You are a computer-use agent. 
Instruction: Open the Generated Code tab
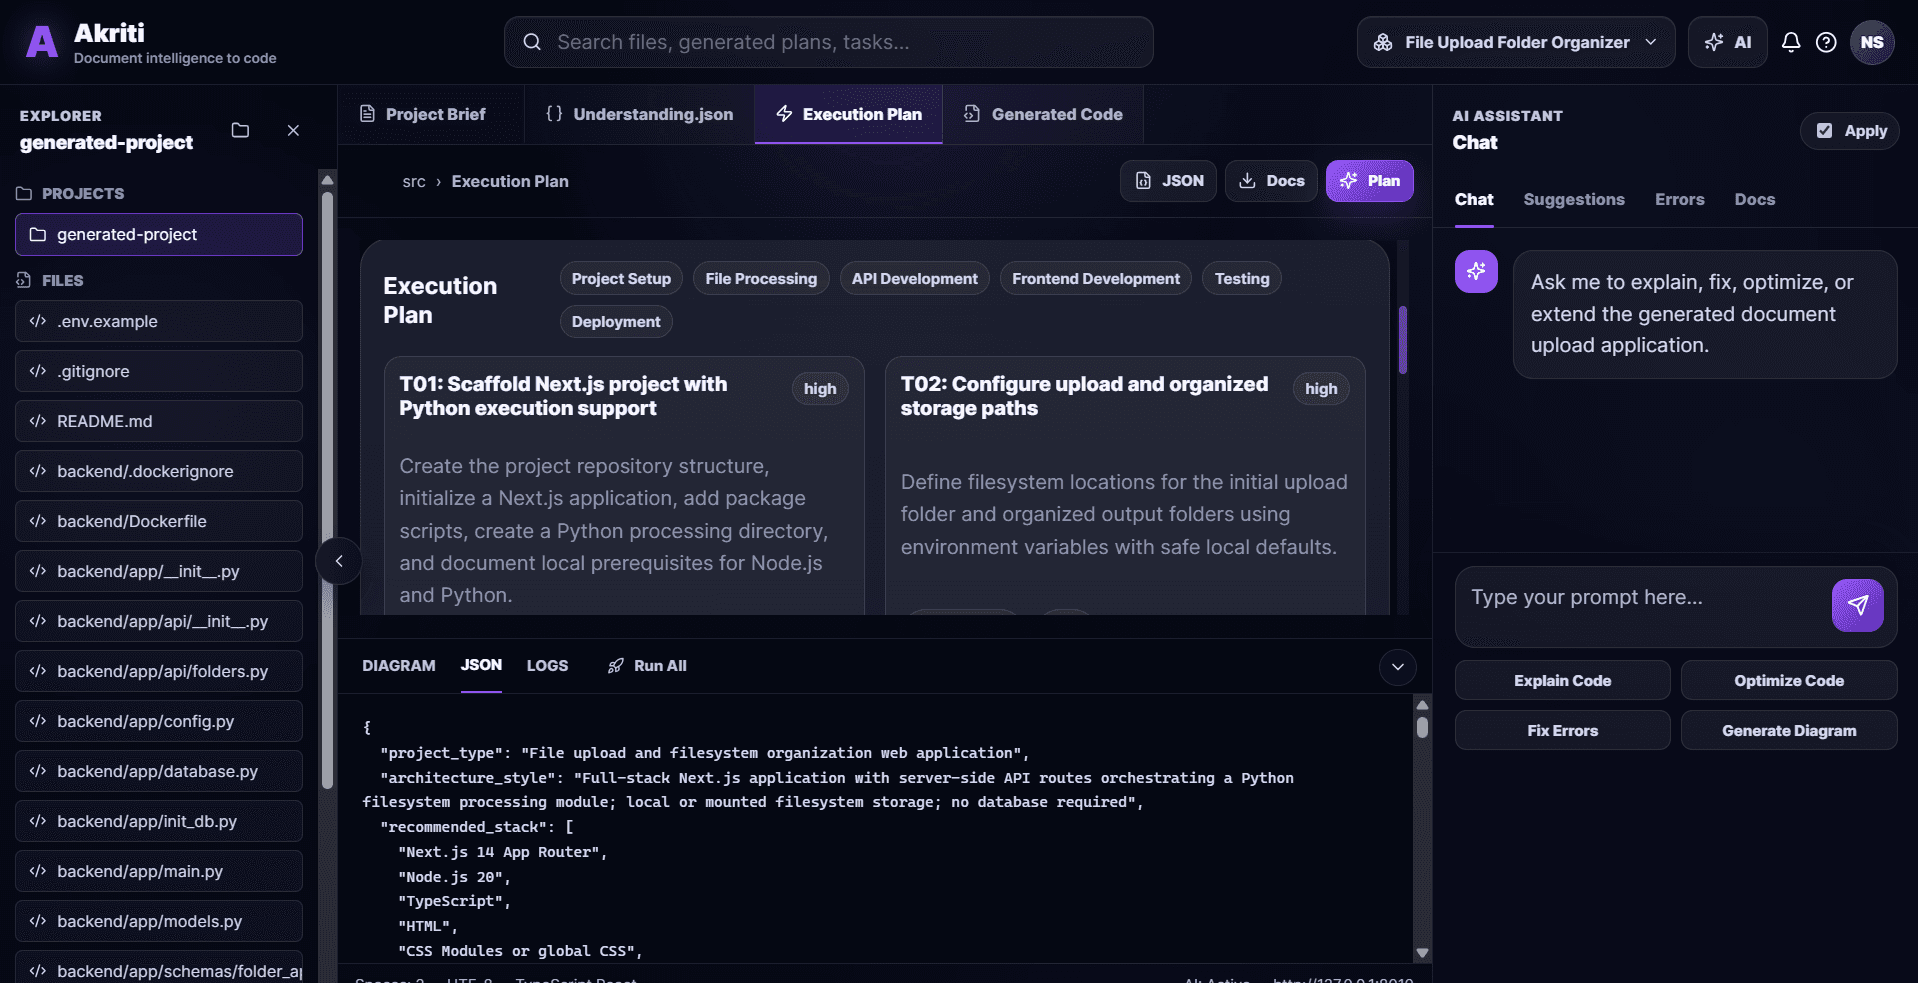click(1043, 114)
